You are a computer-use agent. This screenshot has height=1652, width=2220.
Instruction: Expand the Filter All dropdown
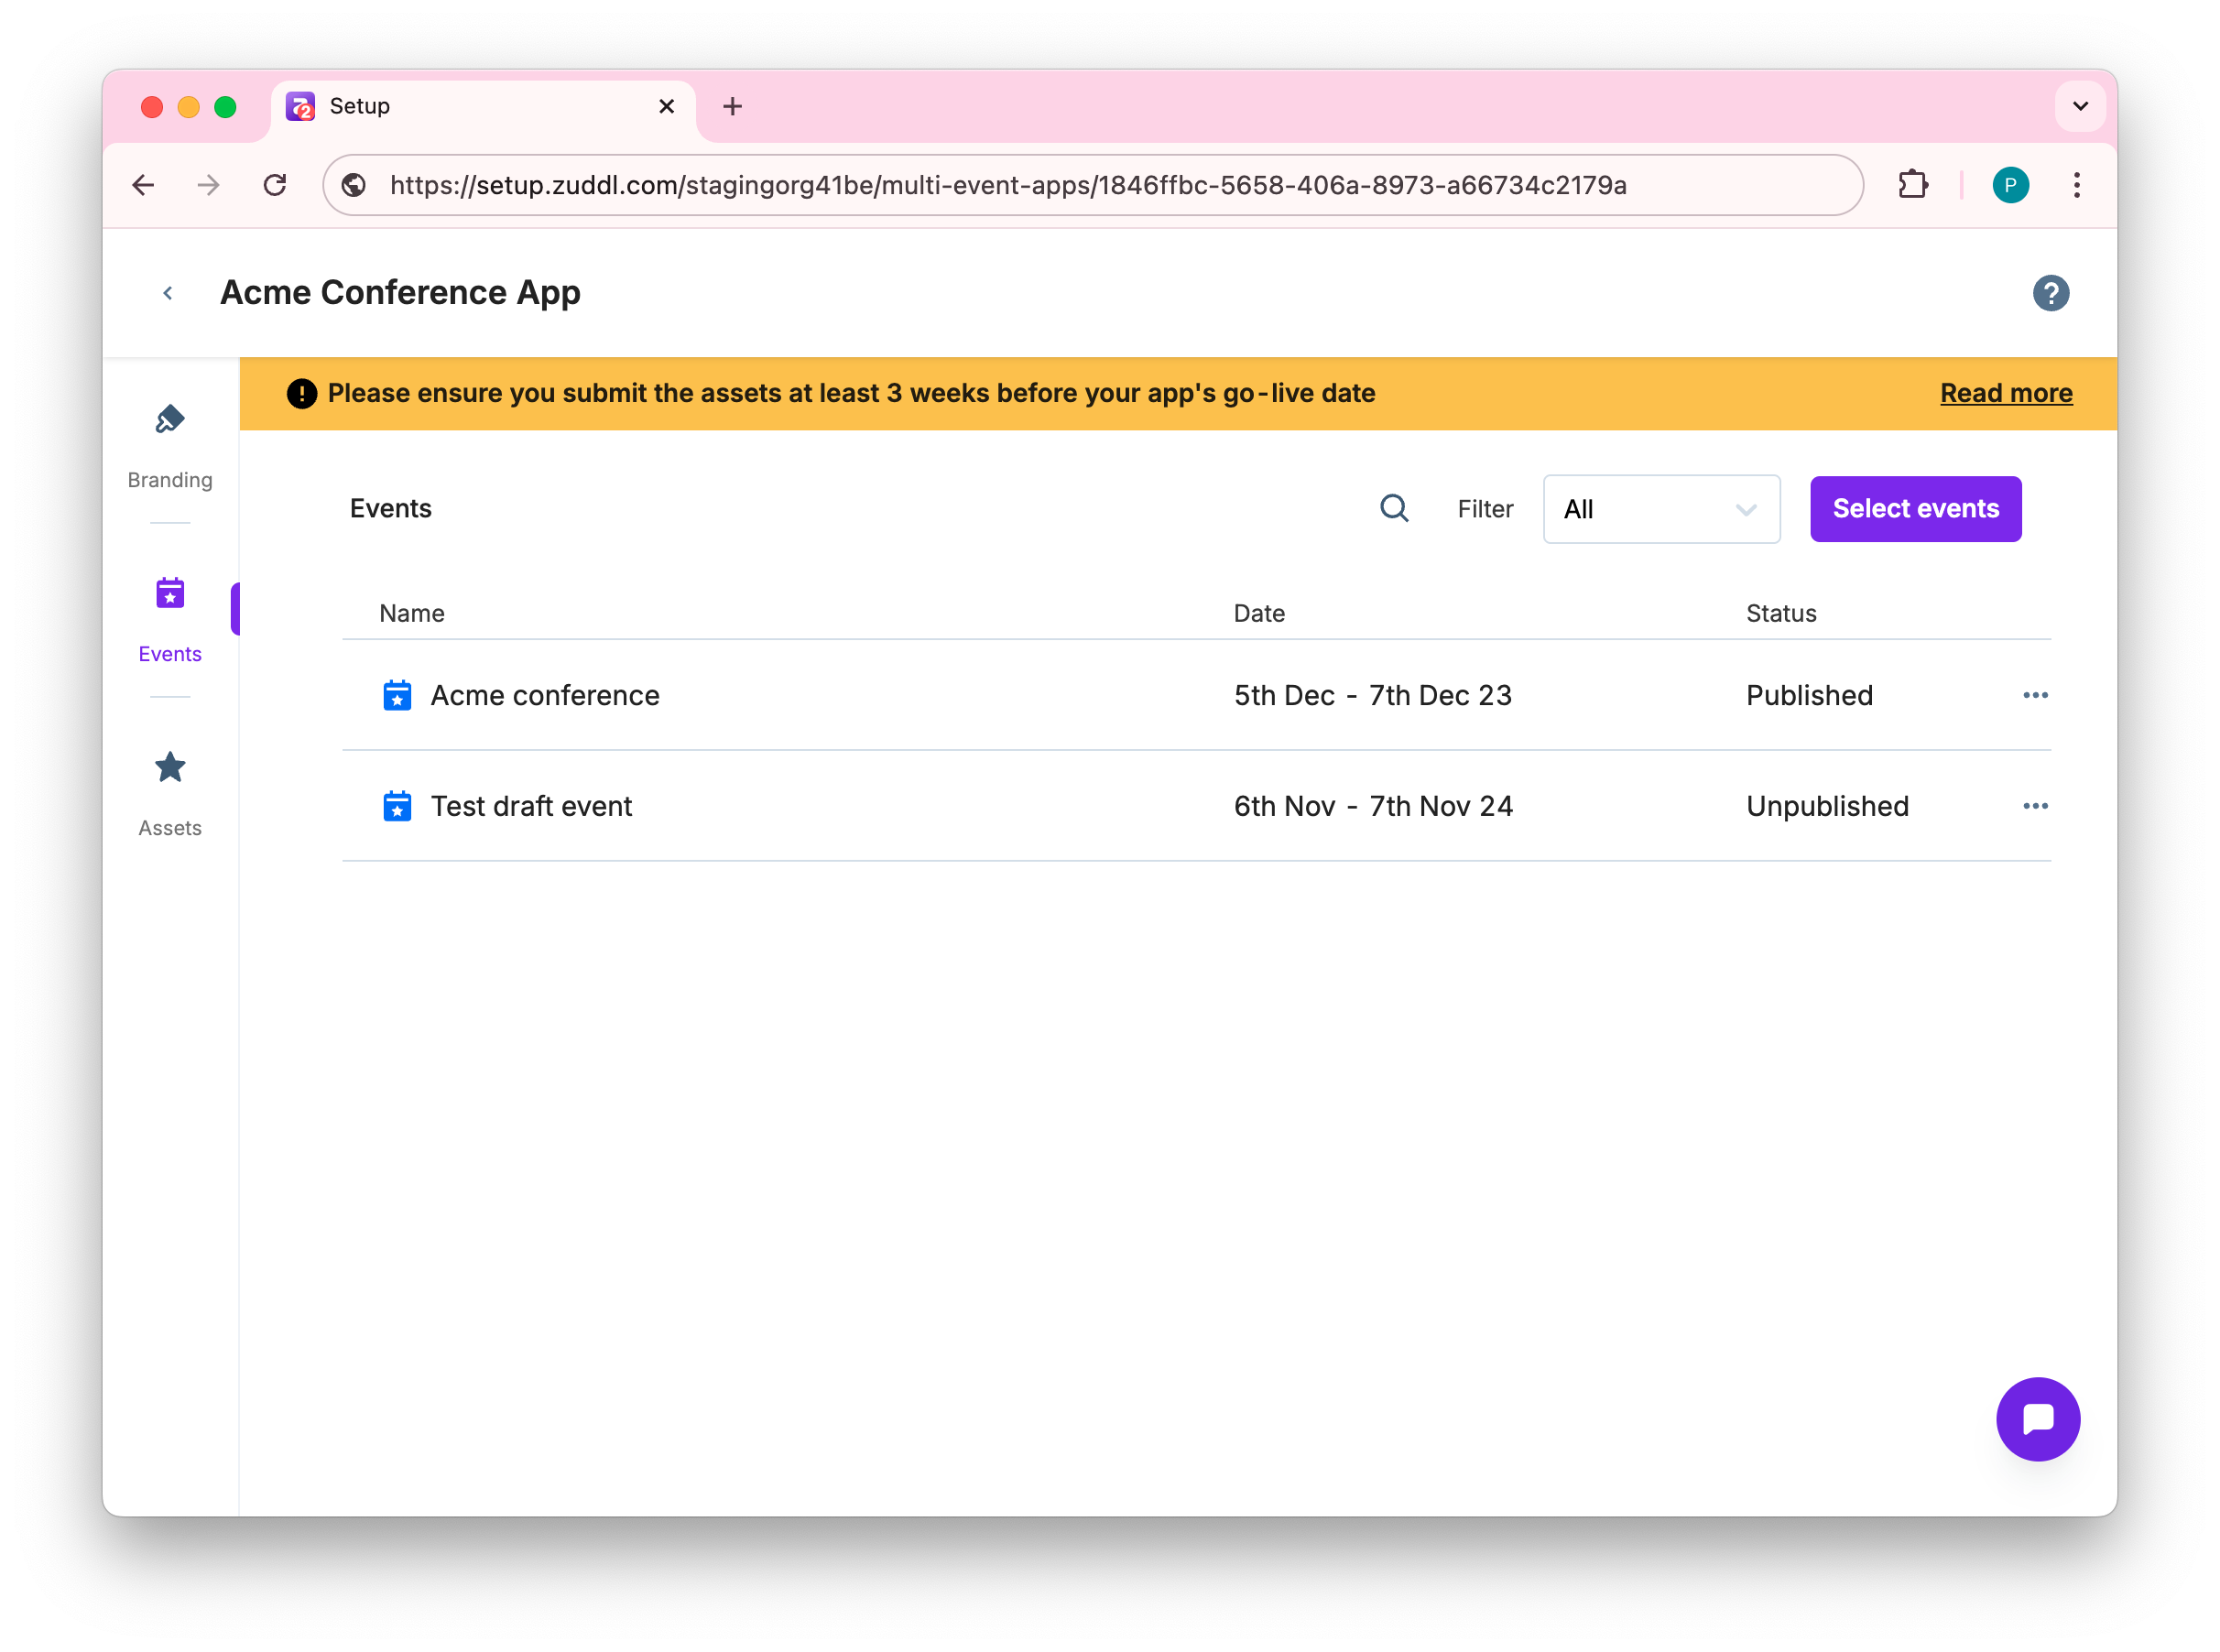1660,509
